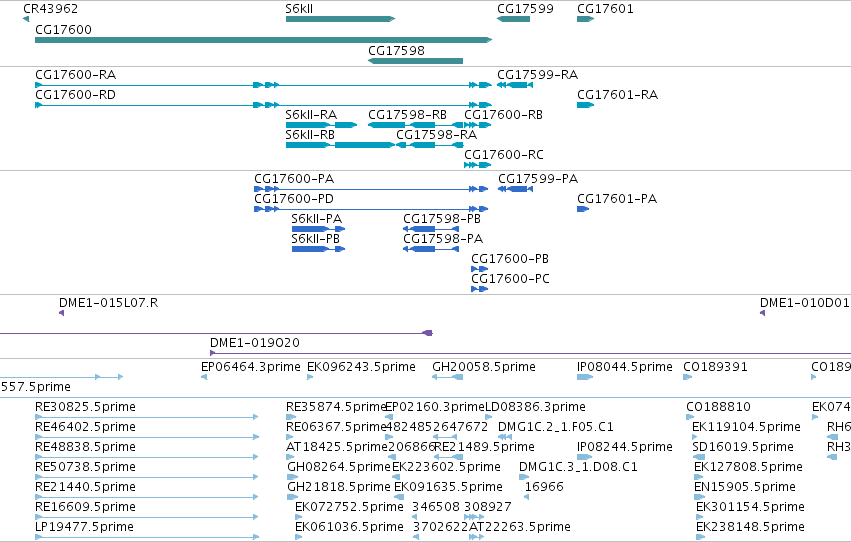Click the CG17598 gene bar
Image resolution: width=851 pixels, height=542 pixels.
point(415,61)
